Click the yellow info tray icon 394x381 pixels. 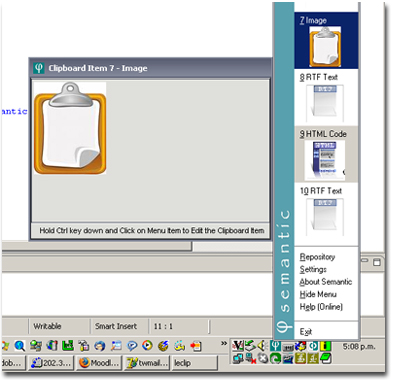tap(325, 346)
